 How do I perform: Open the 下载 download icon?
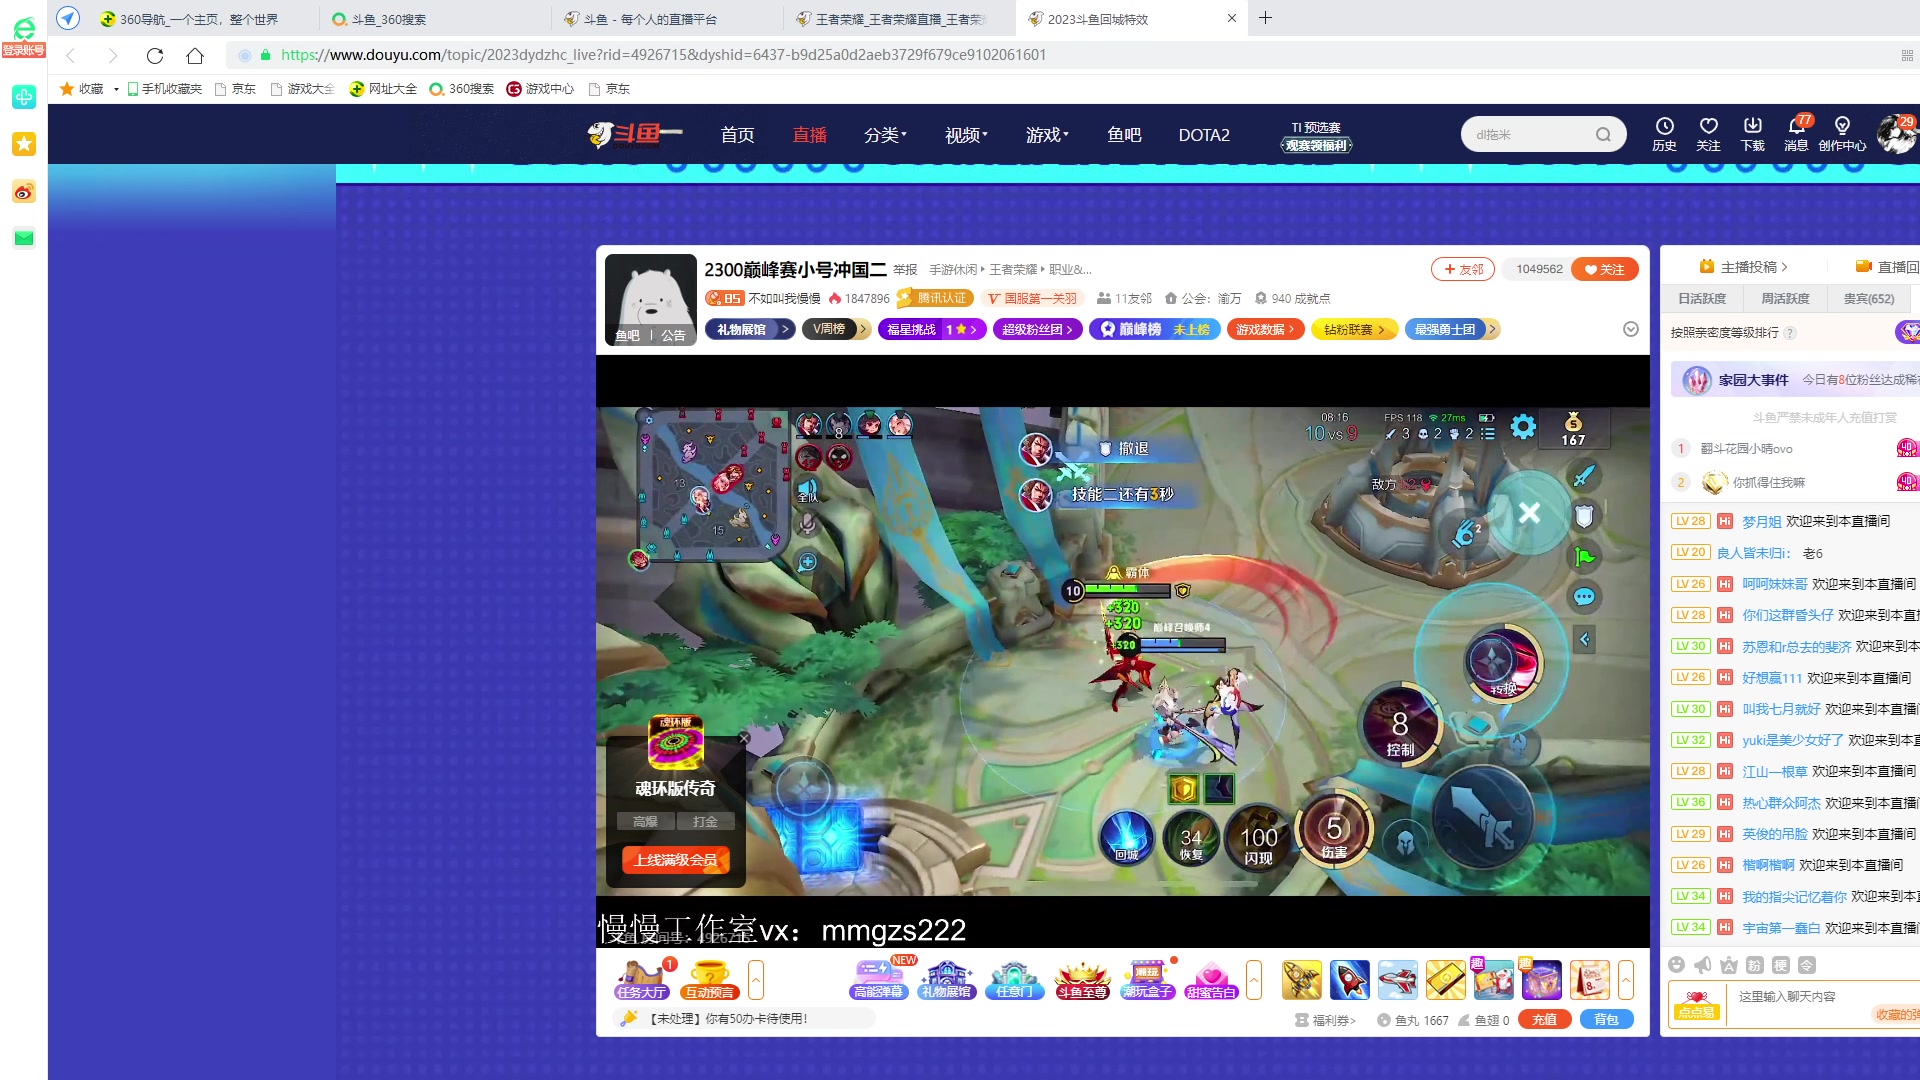[x=1752, y=126]
